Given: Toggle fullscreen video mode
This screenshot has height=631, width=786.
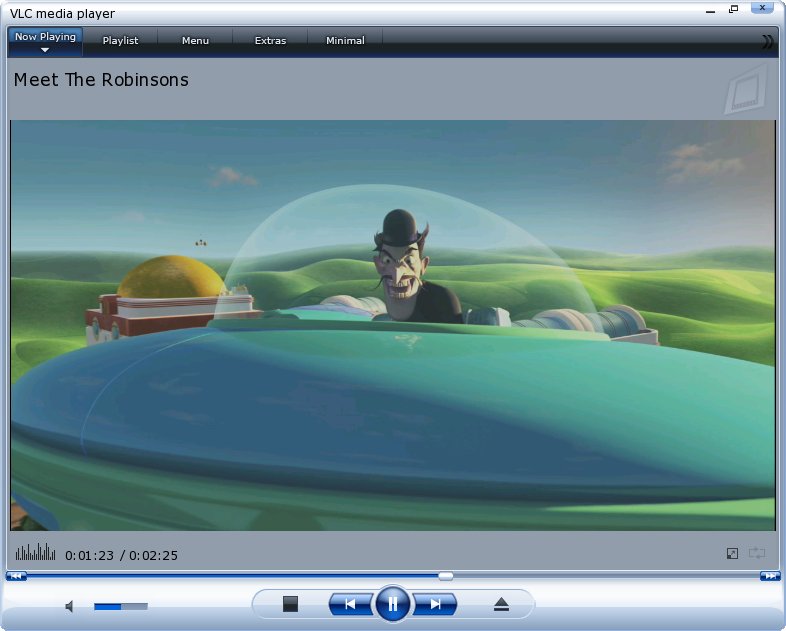Looking at the screenshot, I should coord(733,553).
